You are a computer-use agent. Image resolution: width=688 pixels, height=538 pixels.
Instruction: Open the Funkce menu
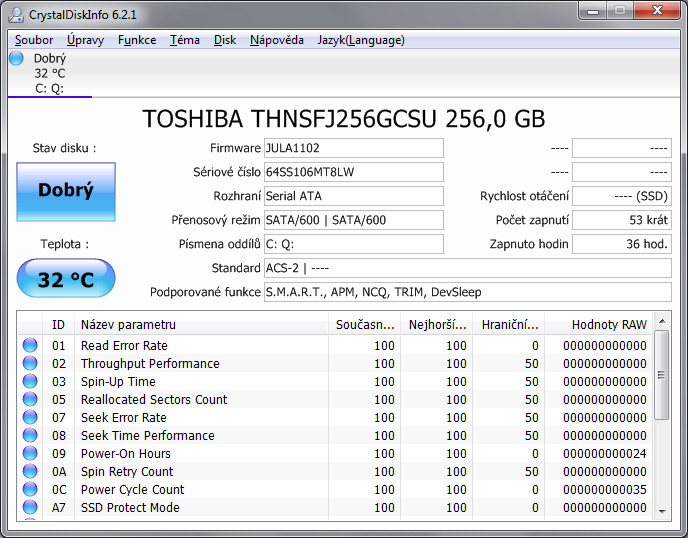pyautogui.click(x=136, y=40)
